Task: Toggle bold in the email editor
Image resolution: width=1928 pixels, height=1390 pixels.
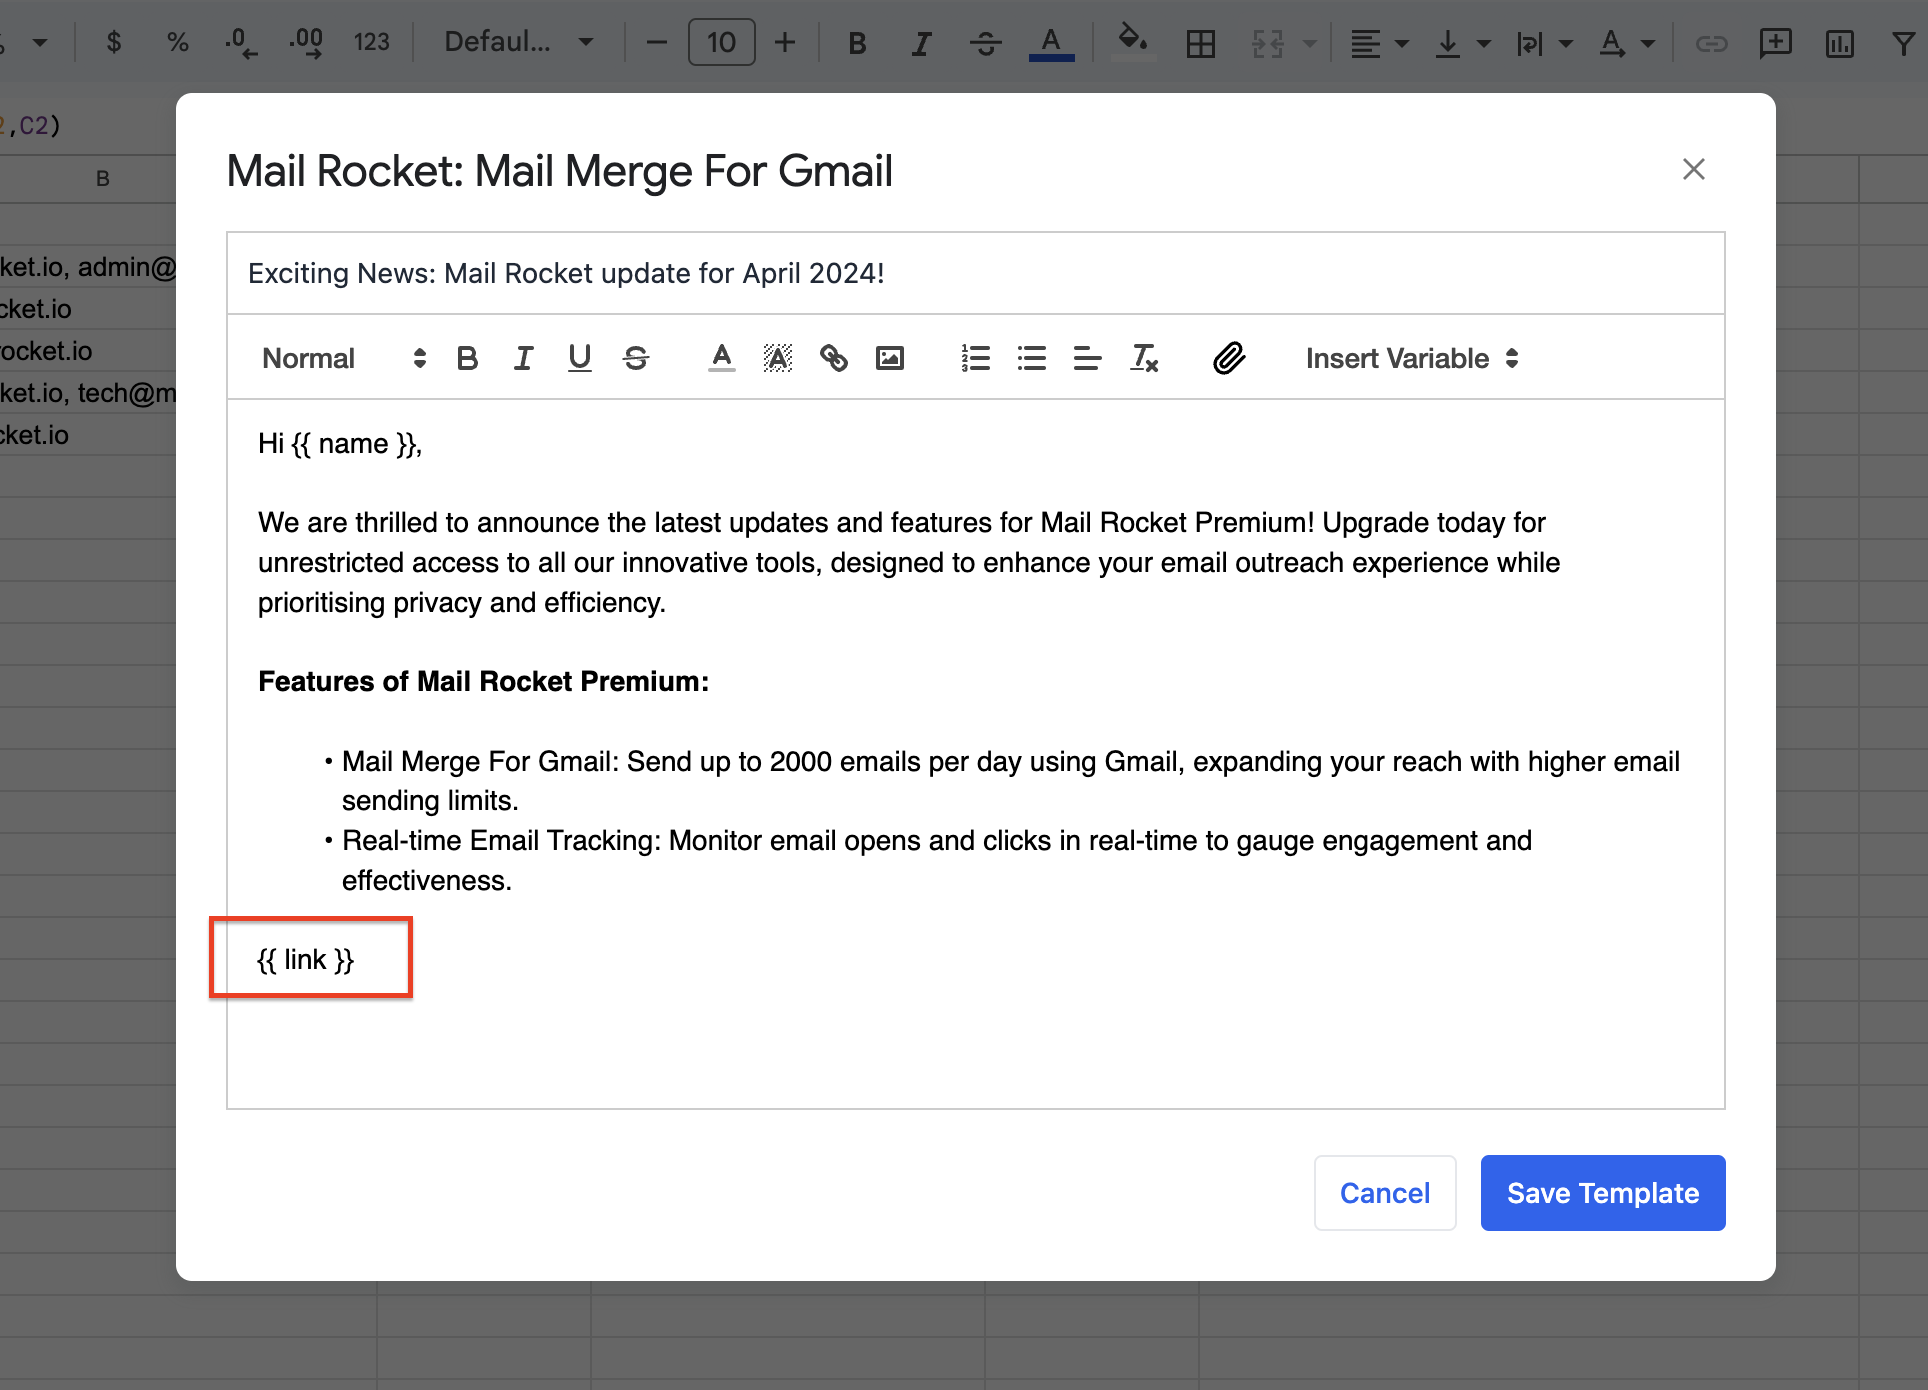Action: [466, 358]
